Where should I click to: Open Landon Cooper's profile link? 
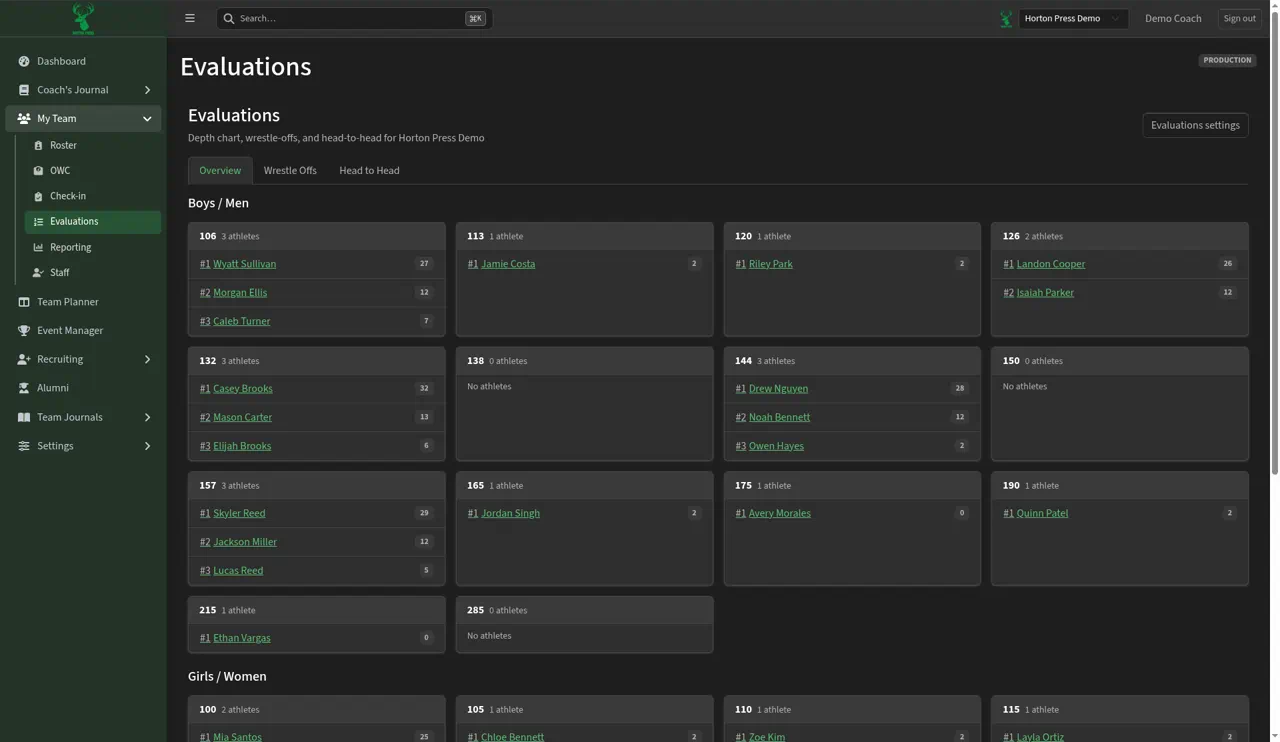pos(1050,264)
